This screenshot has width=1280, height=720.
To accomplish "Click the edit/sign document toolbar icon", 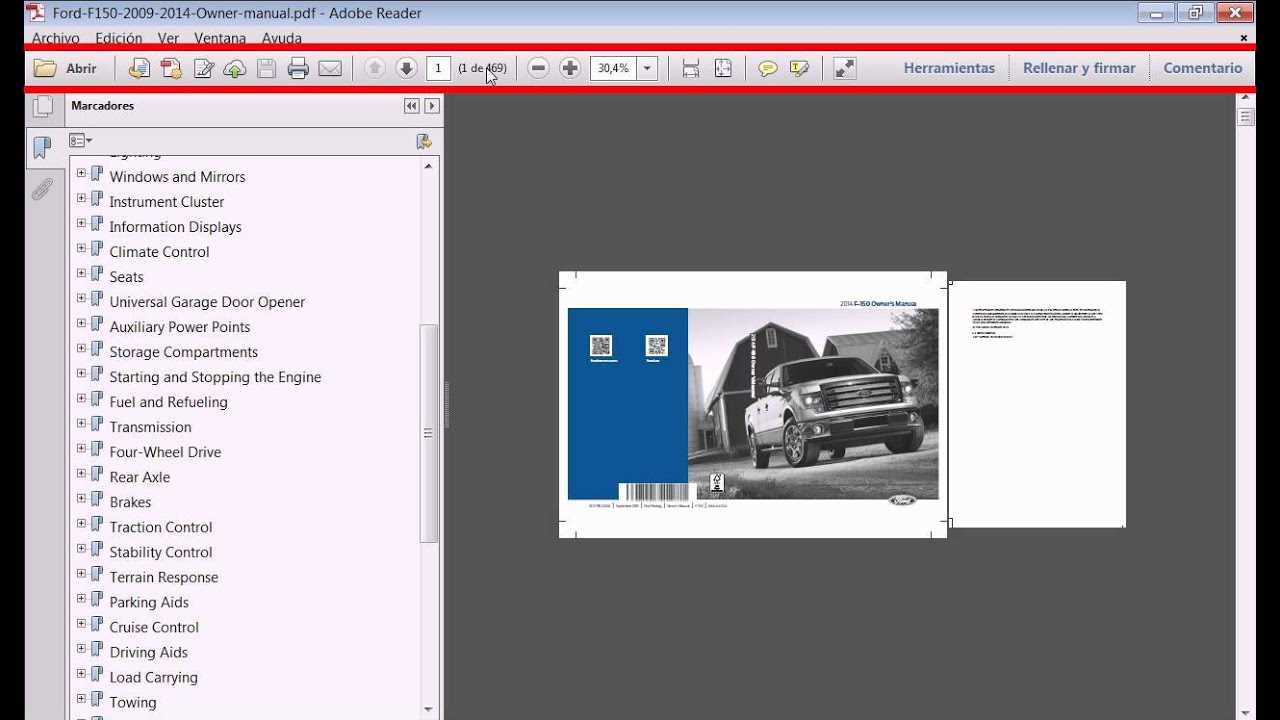I will click(203, 68).
